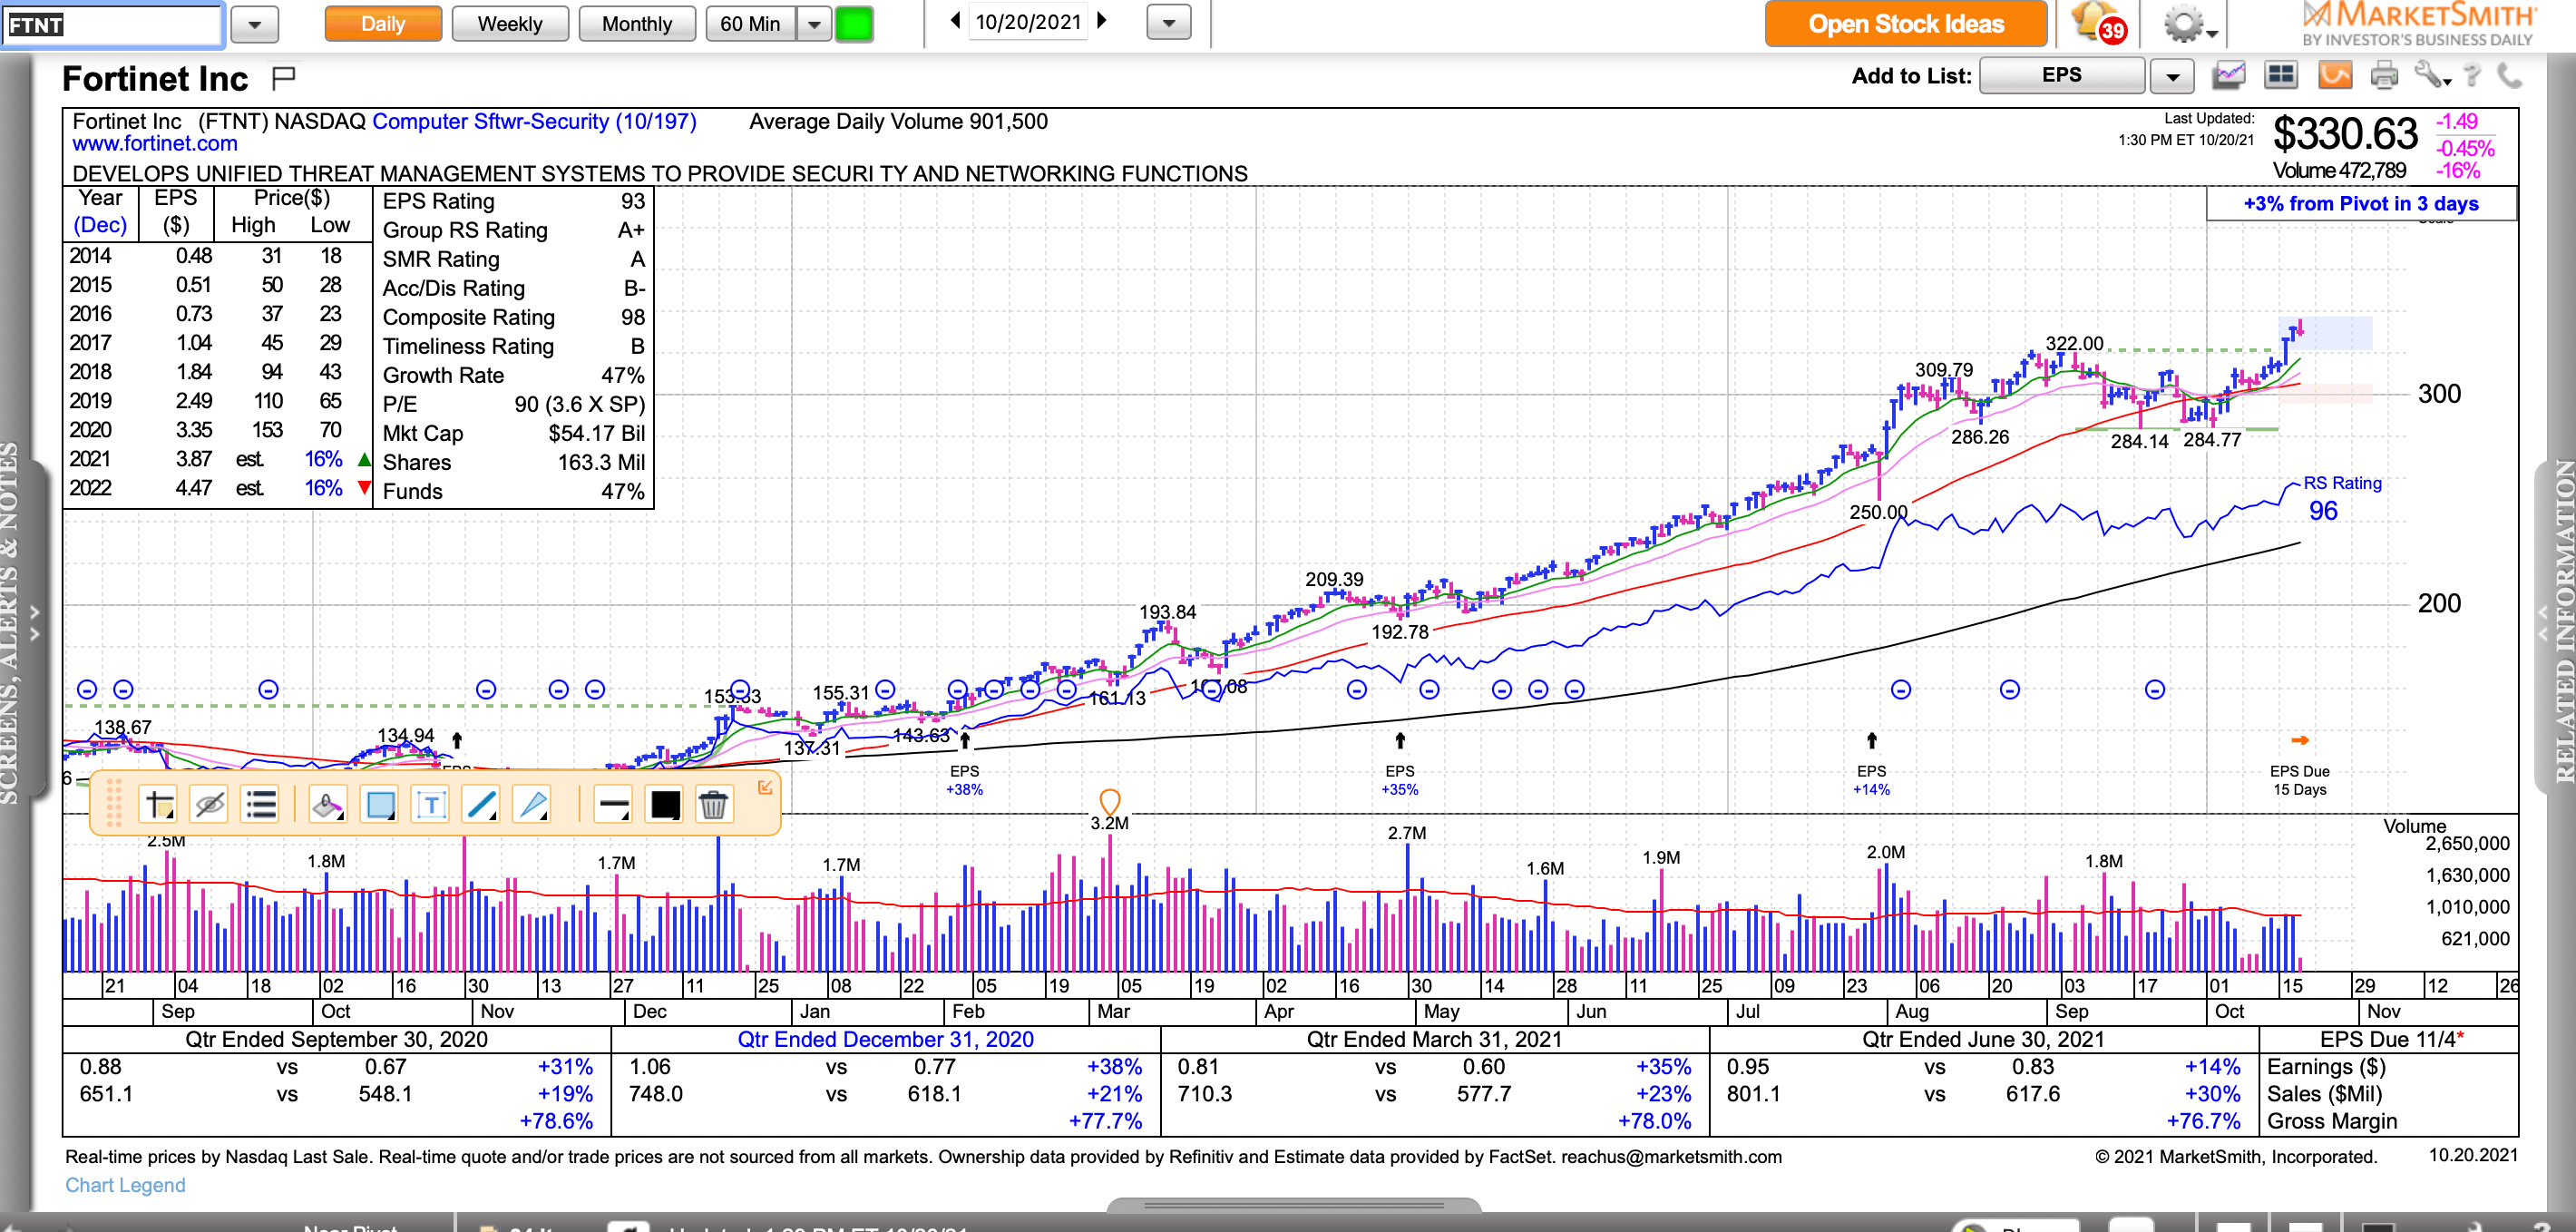Switch to Monthly chart period
Image resolution: width=2576 pixels, height=1232 pixels.
point(637,24)
